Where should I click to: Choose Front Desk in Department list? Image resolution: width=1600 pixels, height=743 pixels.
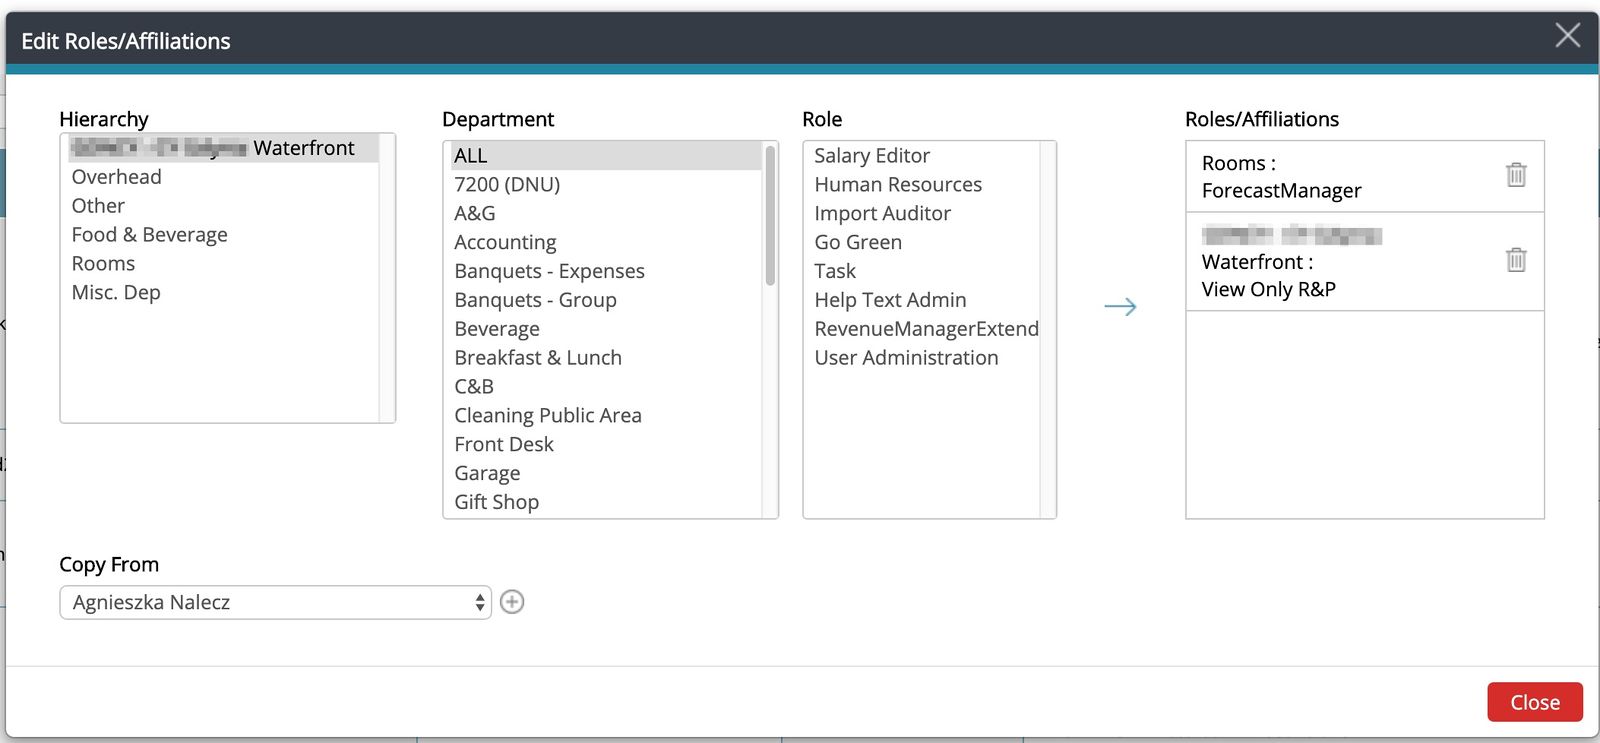(x=503, y=444)
